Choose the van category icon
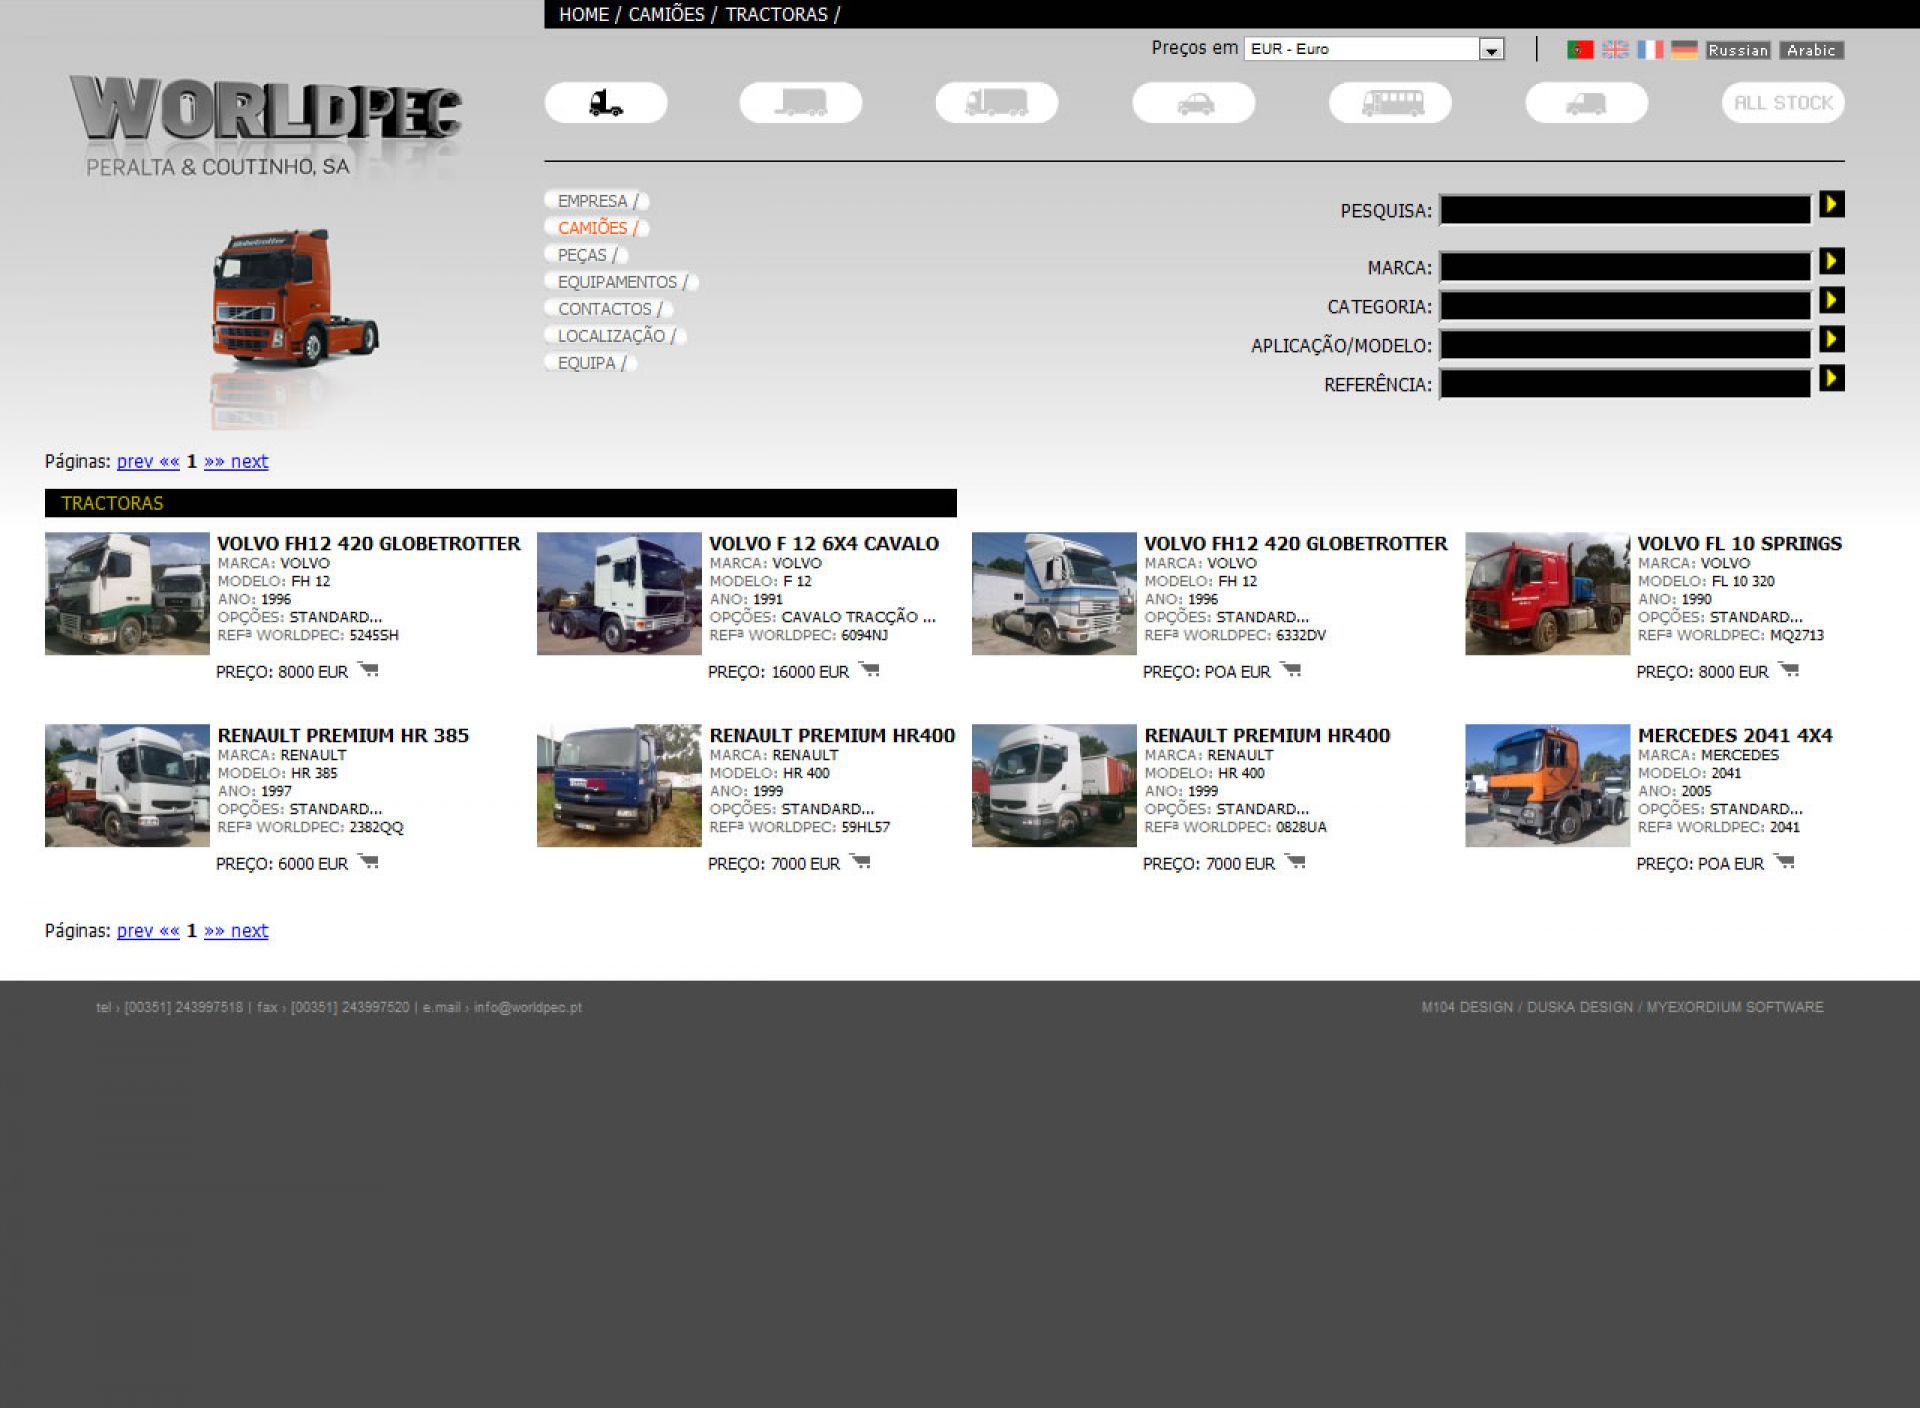The width and height of the screenshot is (1920, 1408). [x=1586, y=103]
